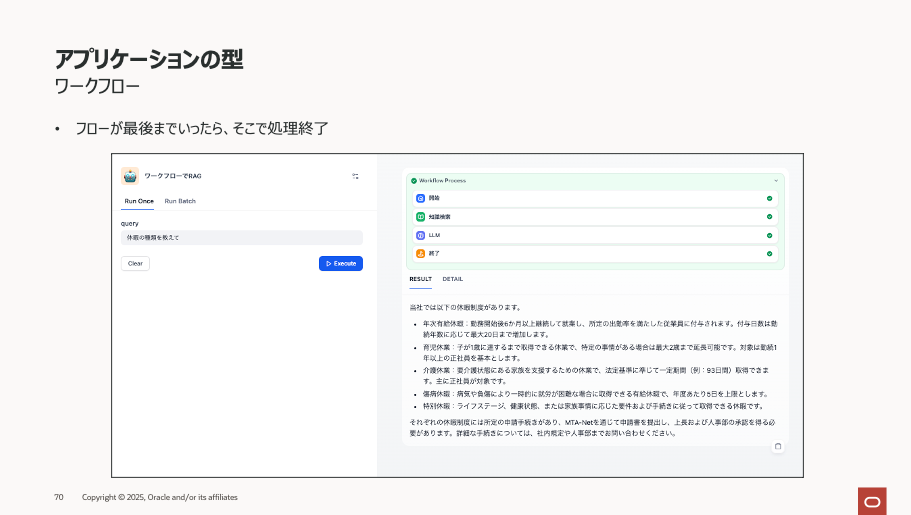Click the slide title アプリケーションの型

(149, 59)
